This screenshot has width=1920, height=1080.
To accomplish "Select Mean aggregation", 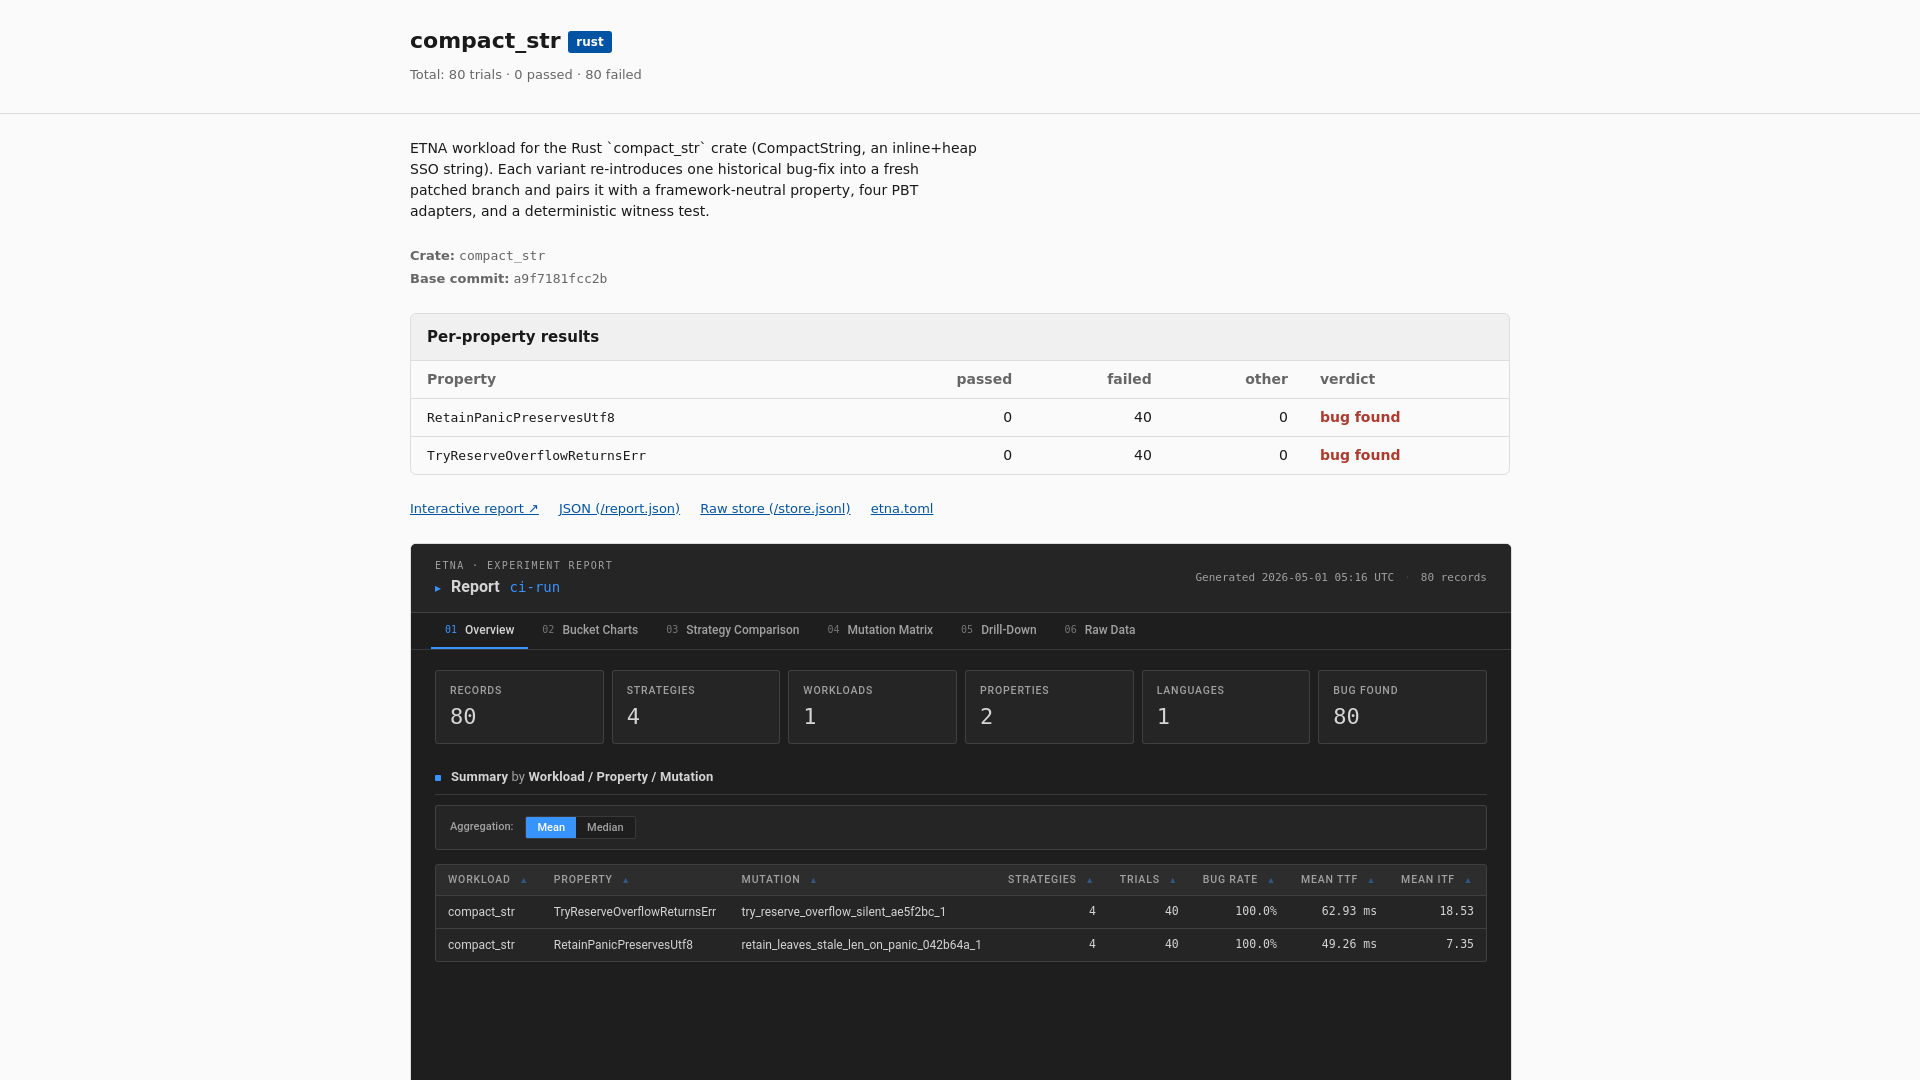I will [551, 828].
